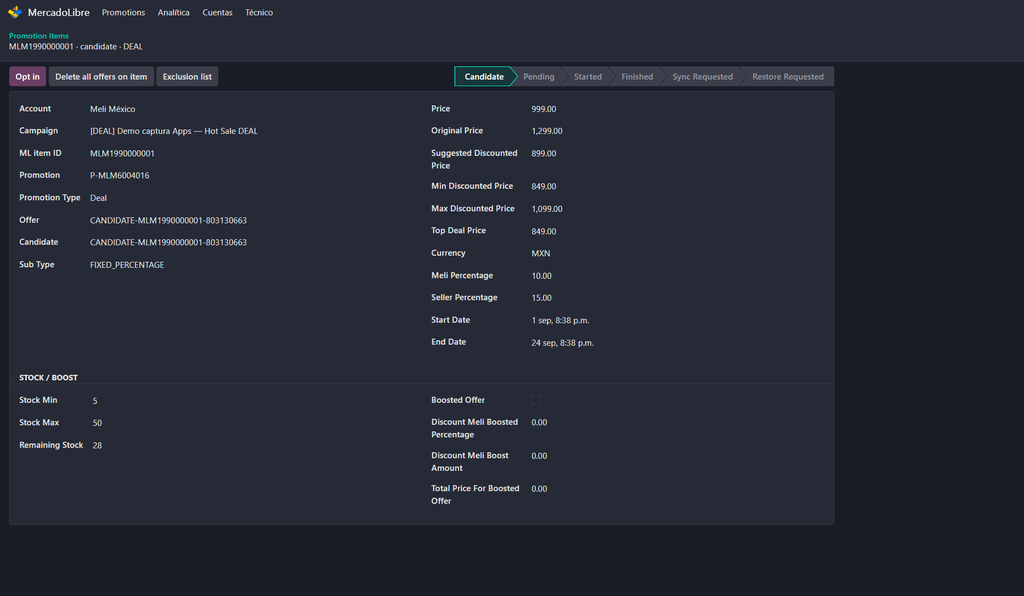Click the STOCK / BOOST section header
This screenshot has width=1024, height=596.
[x=48, y=377]
